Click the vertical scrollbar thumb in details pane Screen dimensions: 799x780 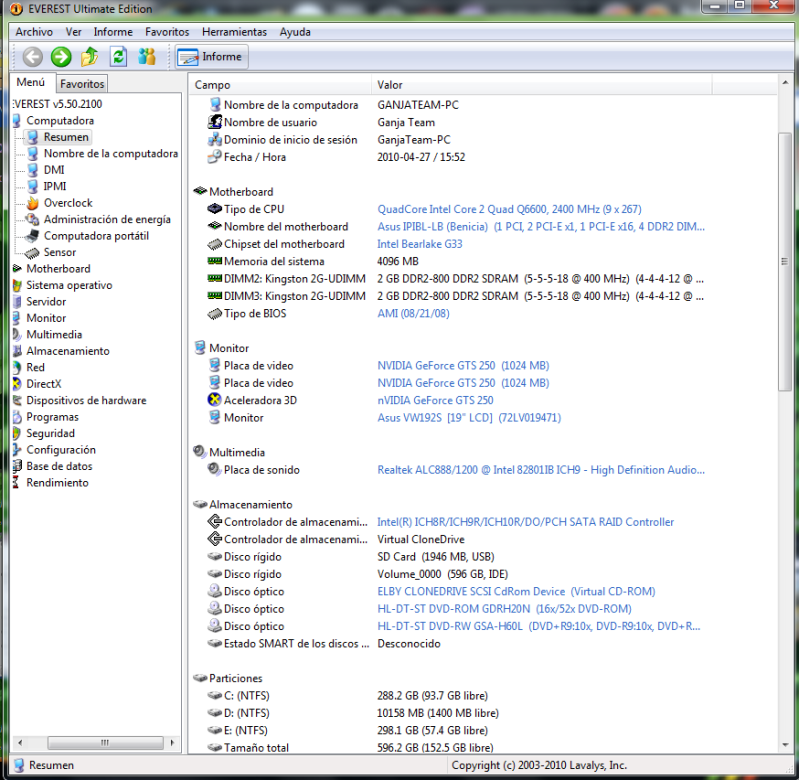pos(785,261)
